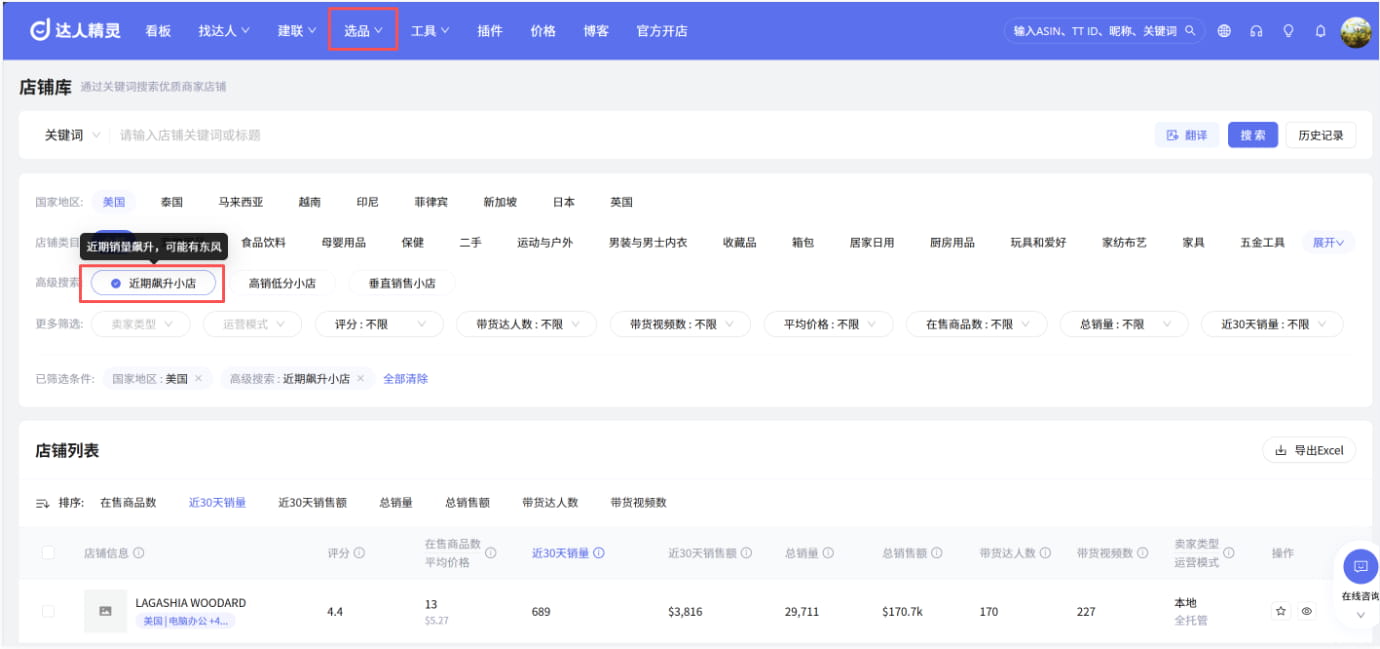Sort the list by 总销售额
The height and width of the screenshot is (649, 1380).
(467, 503)
